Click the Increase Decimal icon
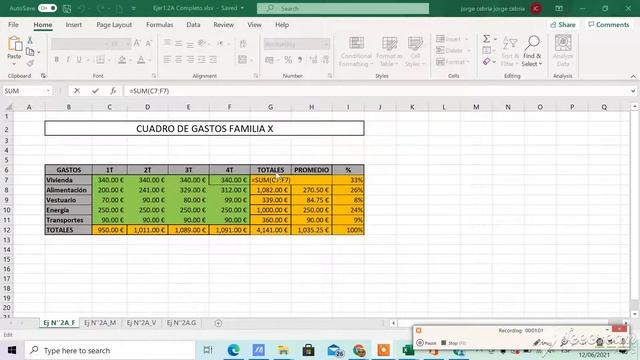The width and height of the screenshot is (640, 360). (313, 60)
